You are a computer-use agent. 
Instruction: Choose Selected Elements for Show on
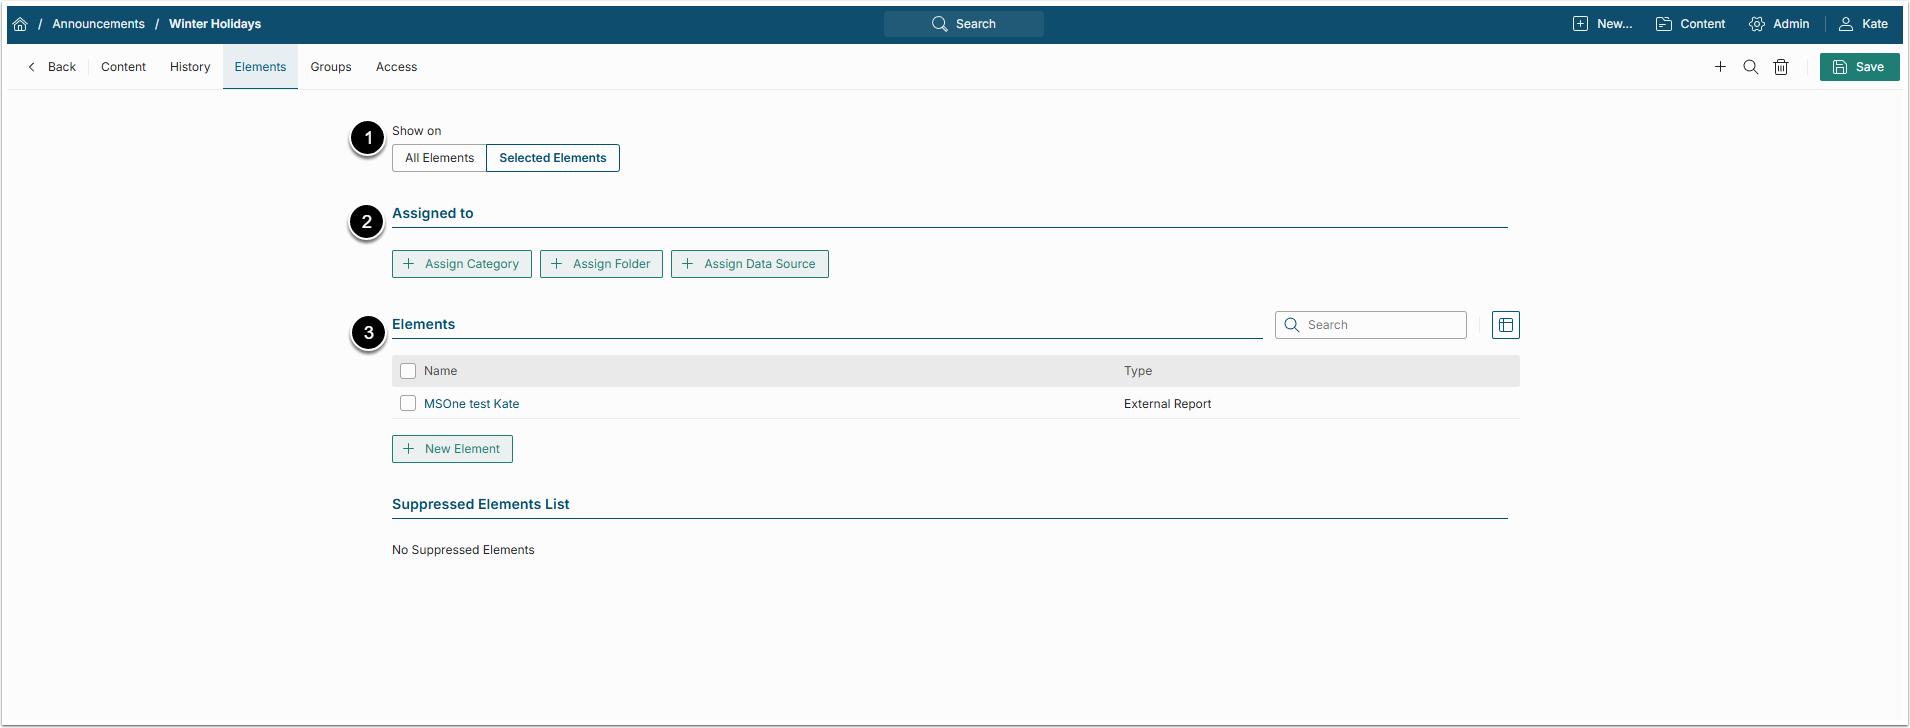553,158
